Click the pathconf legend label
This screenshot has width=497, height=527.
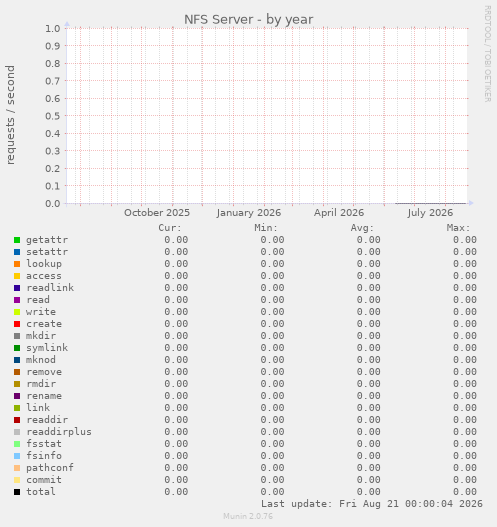50,468
